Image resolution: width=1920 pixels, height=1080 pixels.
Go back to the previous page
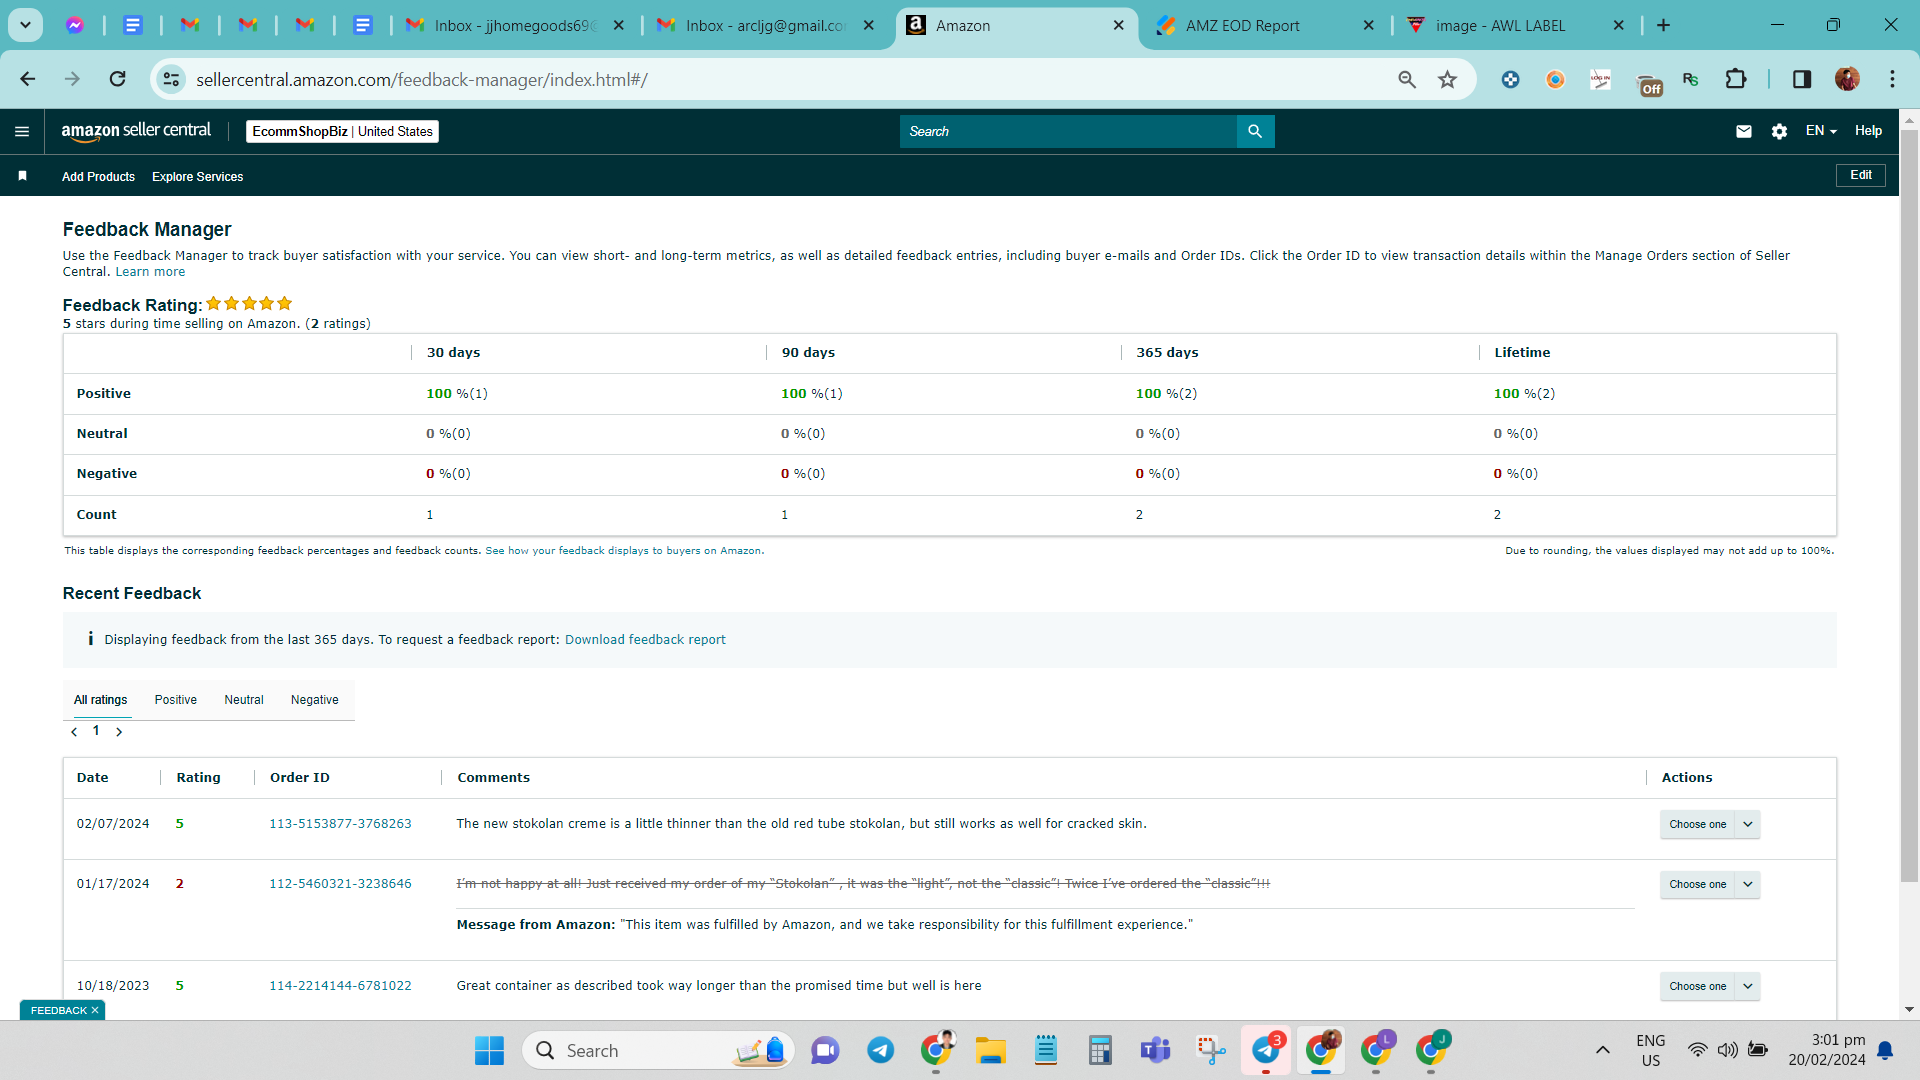click(x=28, y=79)
